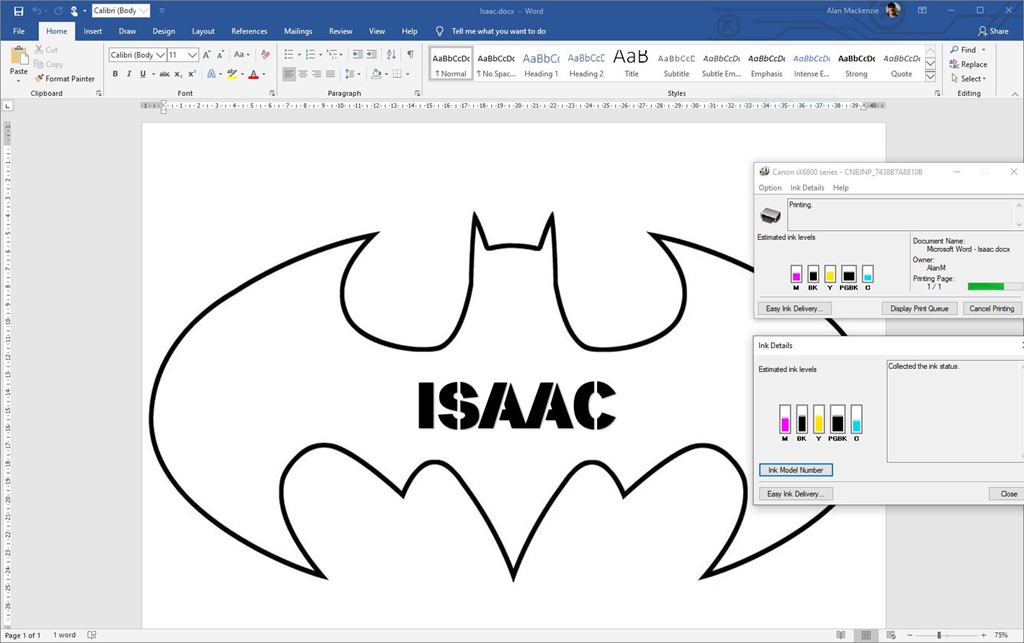This screenshot has width=1024, height=643.
Task: Click the zoom slider in status bar
Action: tap(938, 635)
